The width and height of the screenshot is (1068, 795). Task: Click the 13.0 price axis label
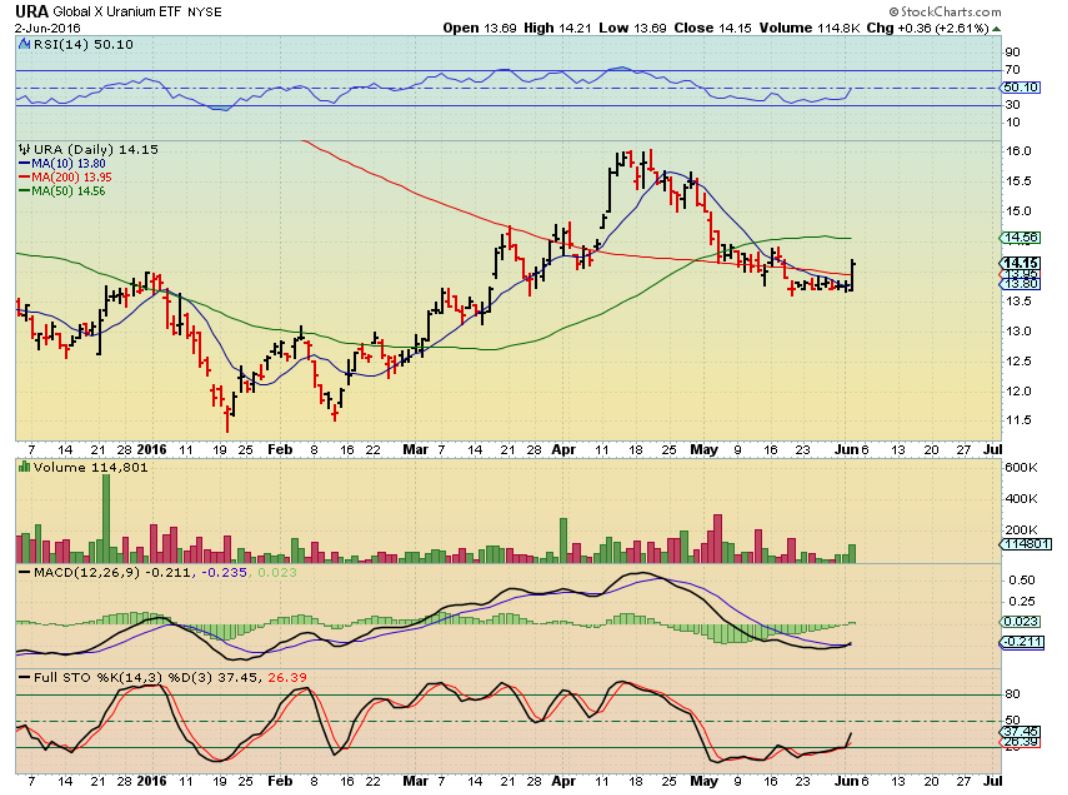pyautogui.click(x=1018, y=331)
